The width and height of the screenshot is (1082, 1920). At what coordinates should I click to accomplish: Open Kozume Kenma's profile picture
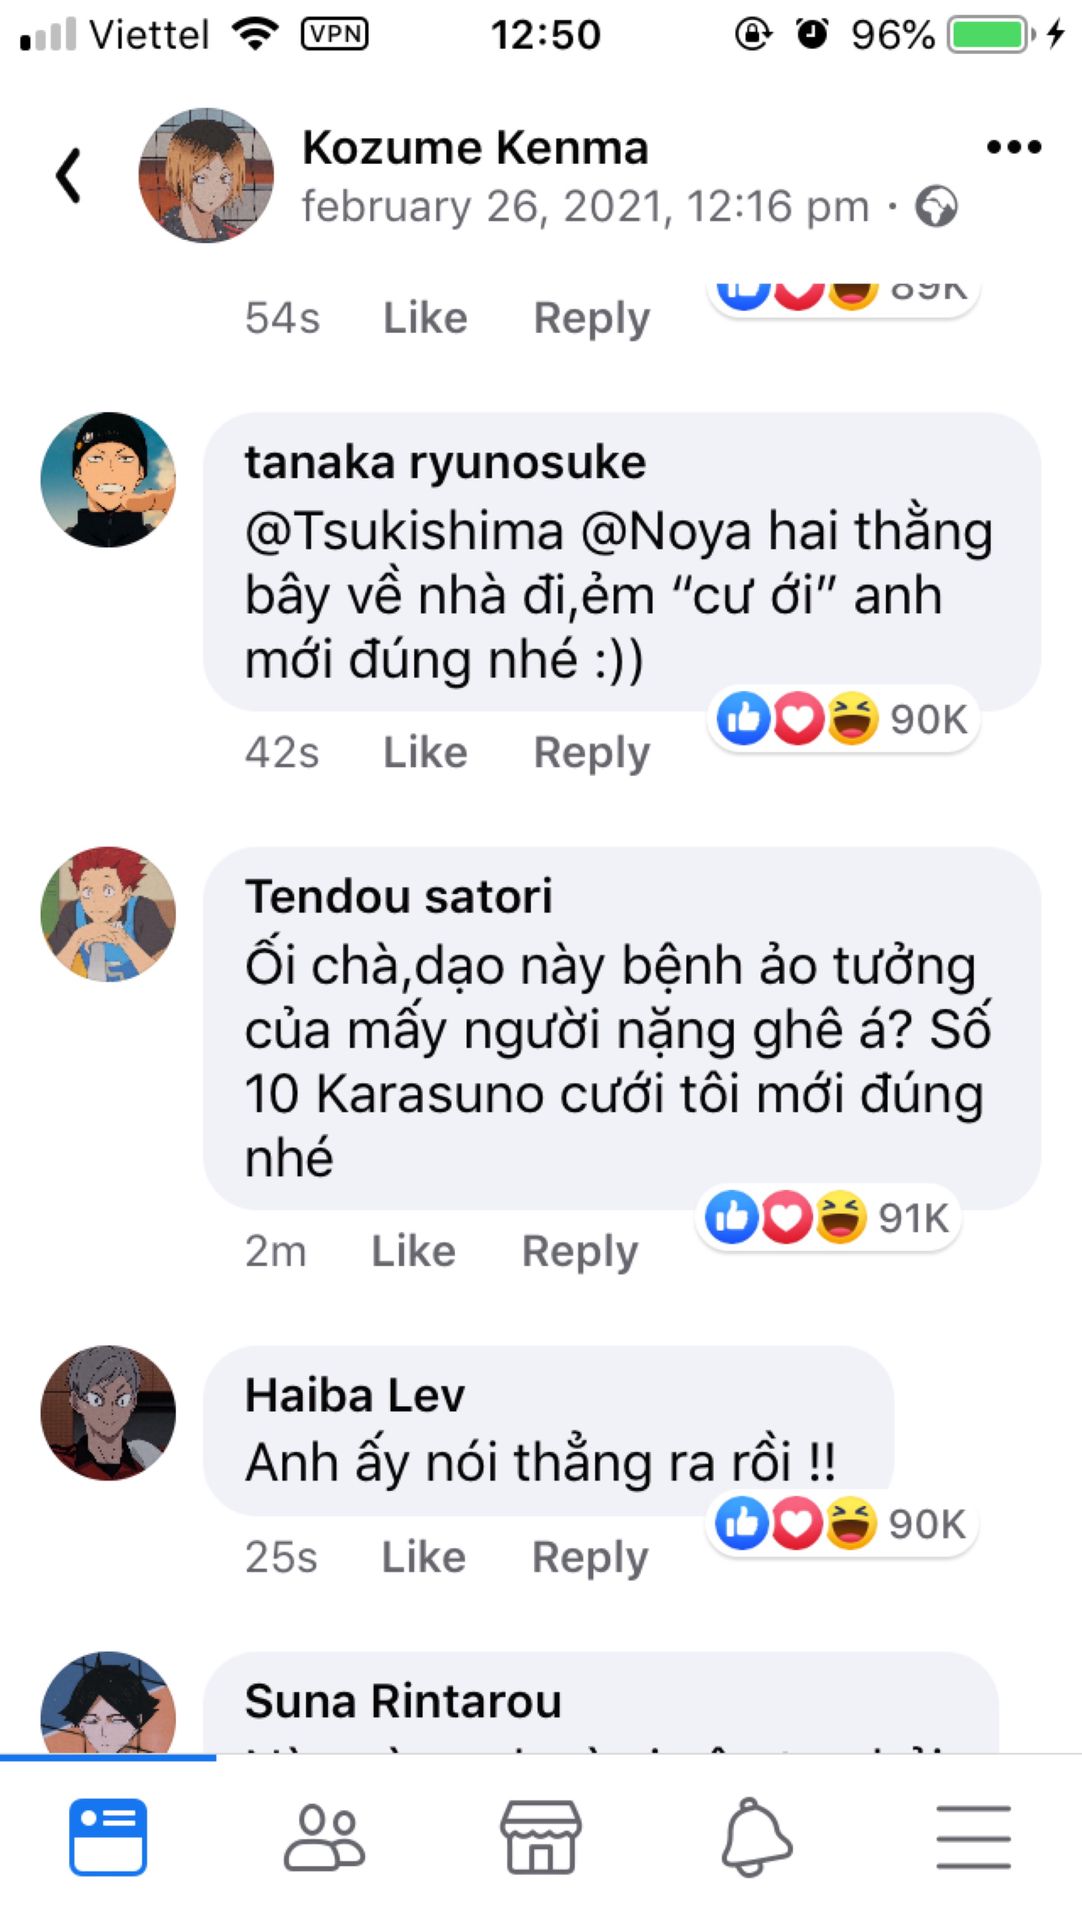click(206, 176)
